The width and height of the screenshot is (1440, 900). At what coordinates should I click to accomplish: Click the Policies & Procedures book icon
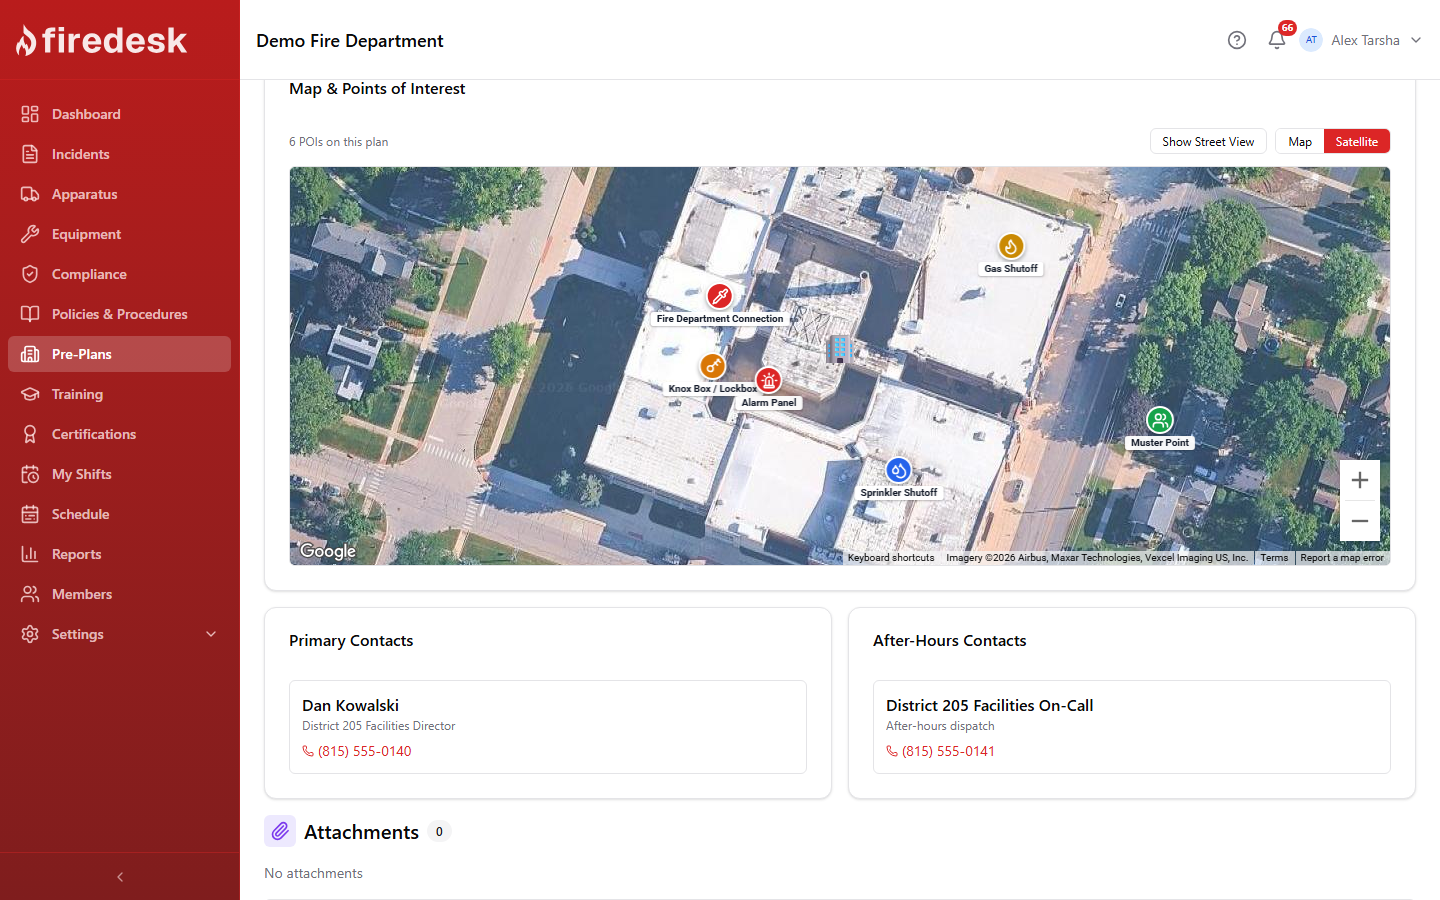30,314
